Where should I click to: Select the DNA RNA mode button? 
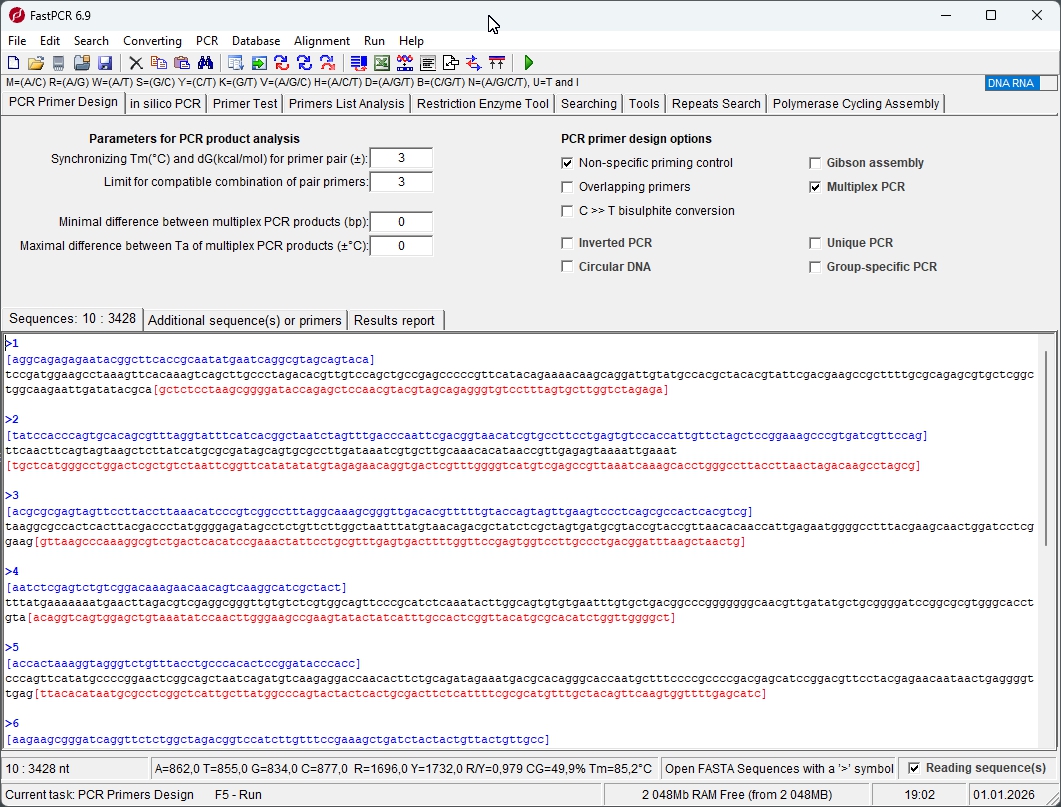[1012, 84]
